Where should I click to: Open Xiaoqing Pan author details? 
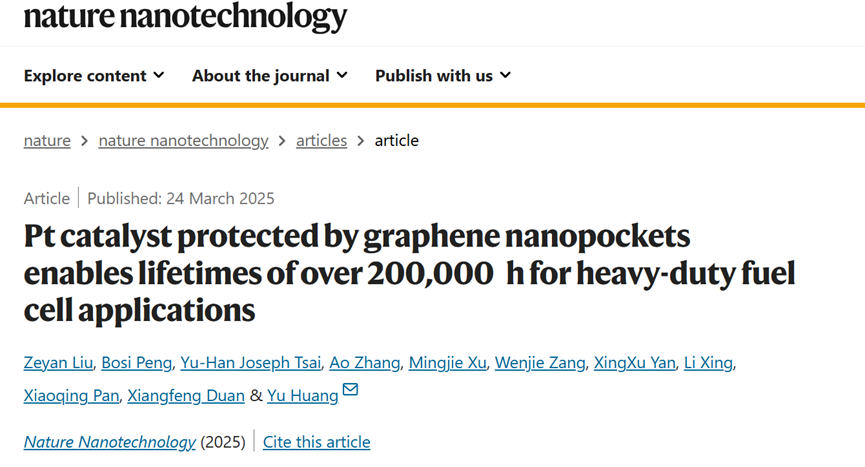point(71,395)
